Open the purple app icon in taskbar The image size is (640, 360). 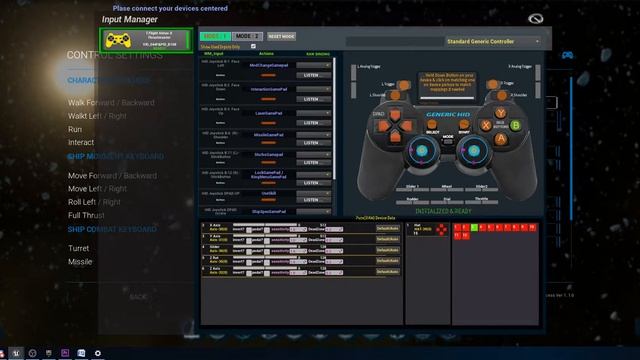coord(65,353)
